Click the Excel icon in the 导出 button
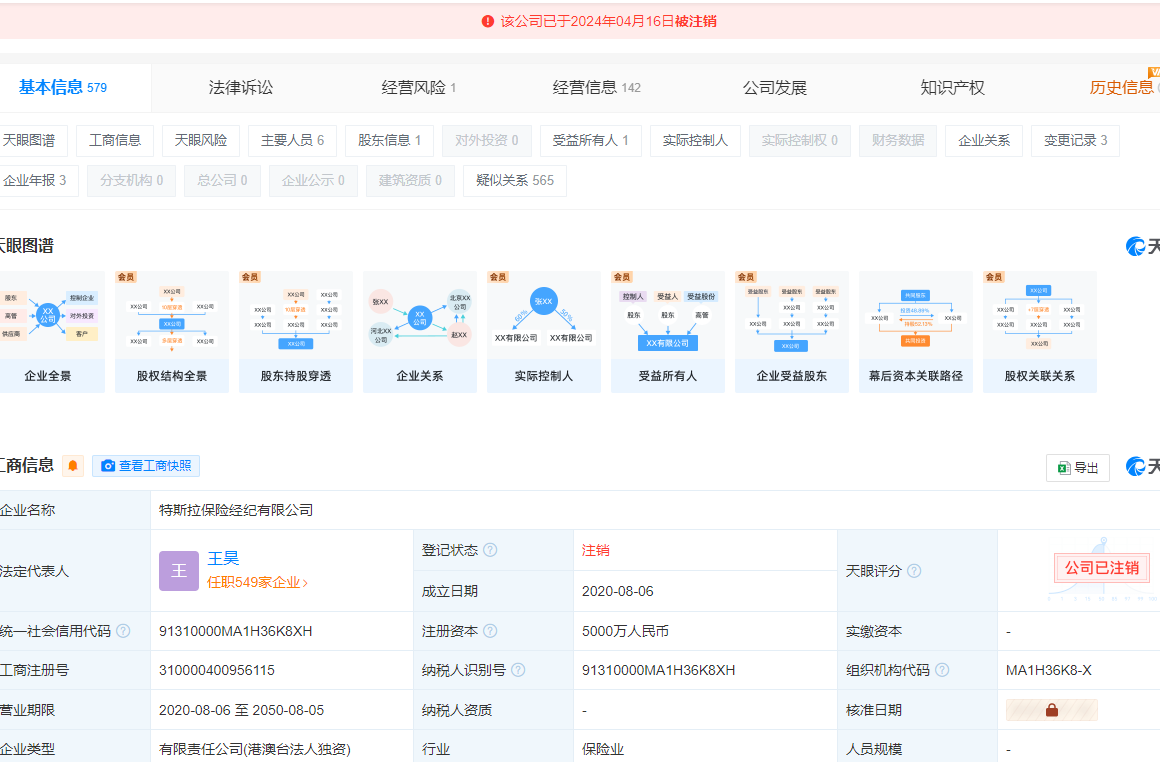1160x762 pixels. coord(1063,467)
